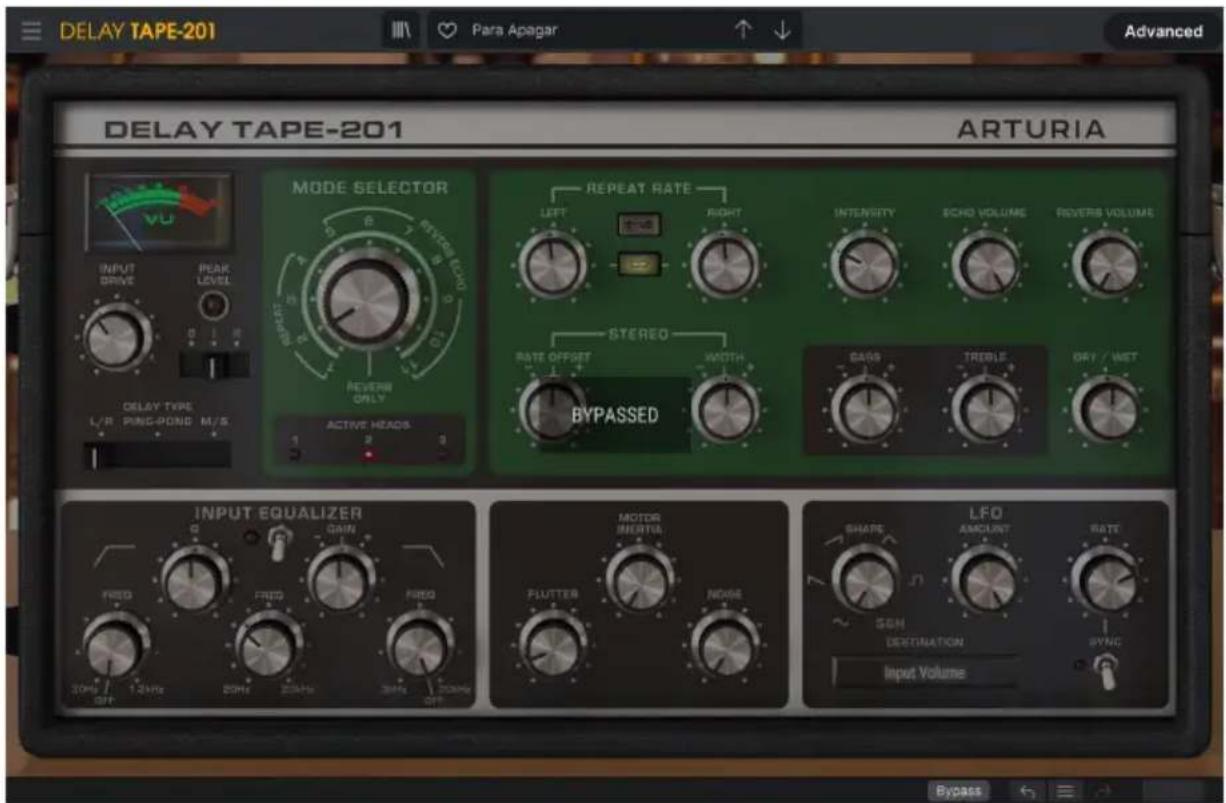Click active head 2 red indicator
This screenshot has width=1226, height=803.
click(x=368, y=456)
